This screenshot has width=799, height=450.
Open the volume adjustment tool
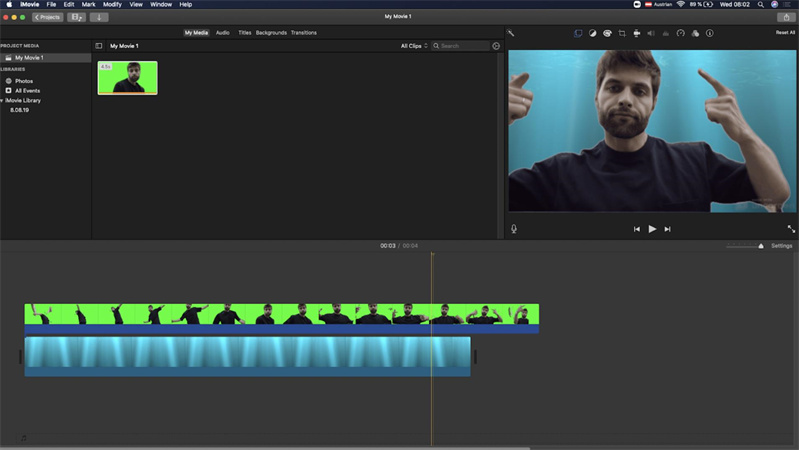(651, 33)
